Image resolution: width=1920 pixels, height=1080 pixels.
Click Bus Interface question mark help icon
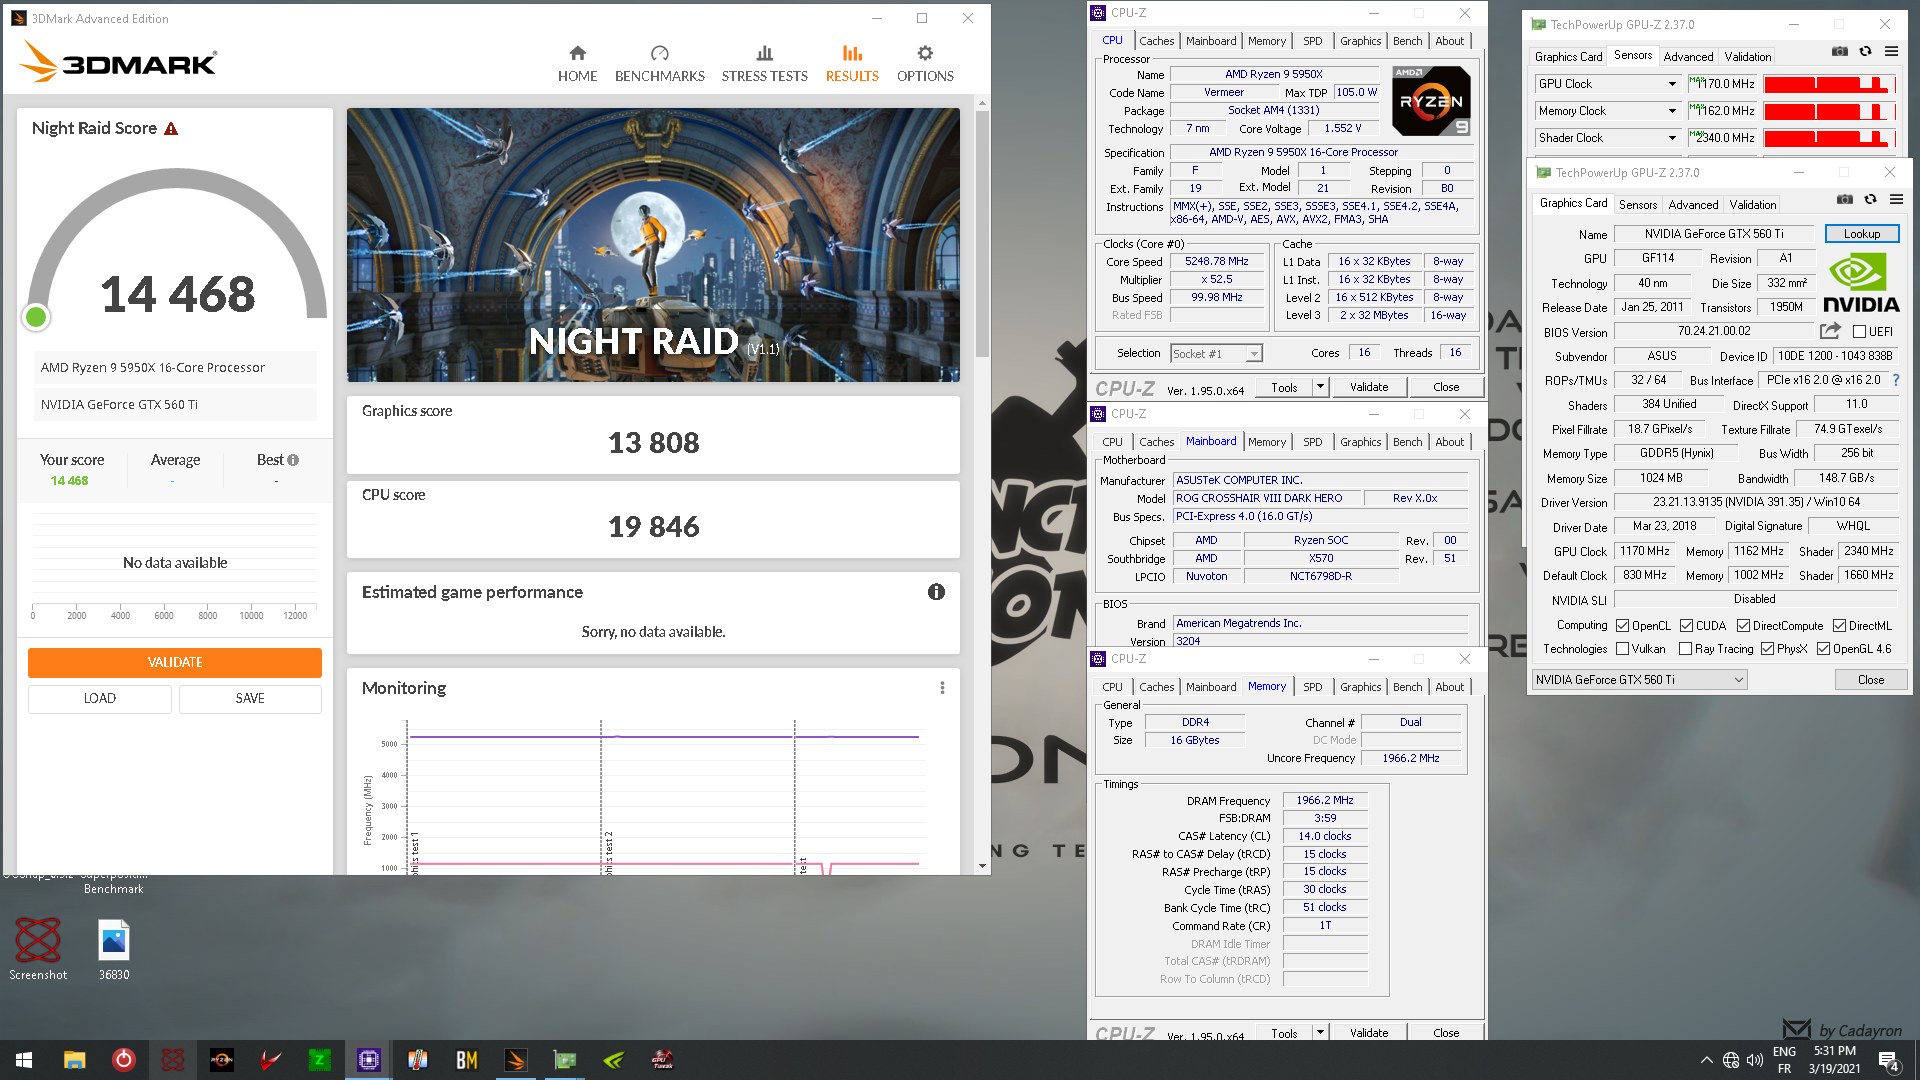(1896, 380)
